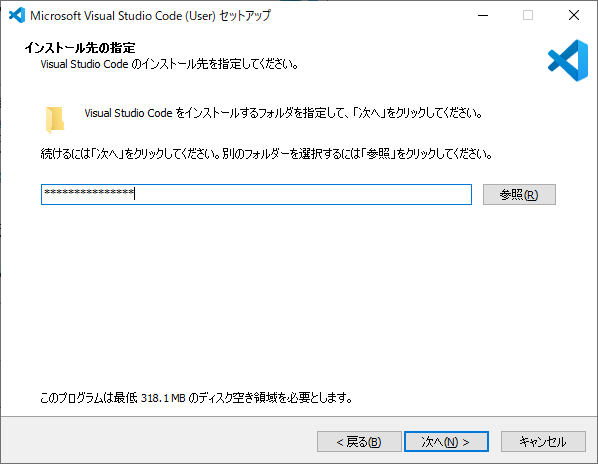Viewport: 598px width, 464px height.
Task: Proceed with the 次へ(N) button
Action: coord(446,442)
